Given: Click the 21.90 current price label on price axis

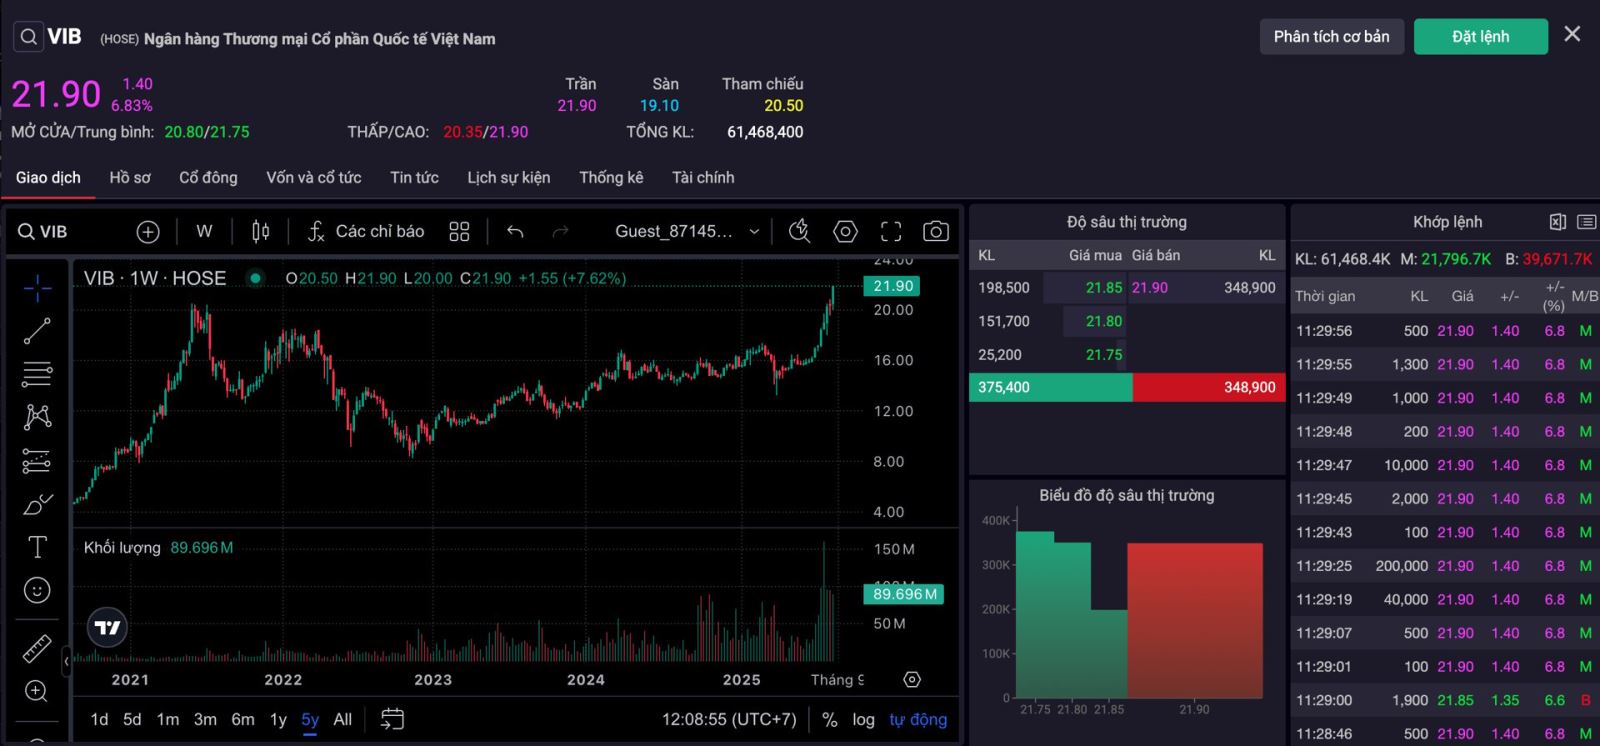Looking at the screenshot, I should pos(893,286).
